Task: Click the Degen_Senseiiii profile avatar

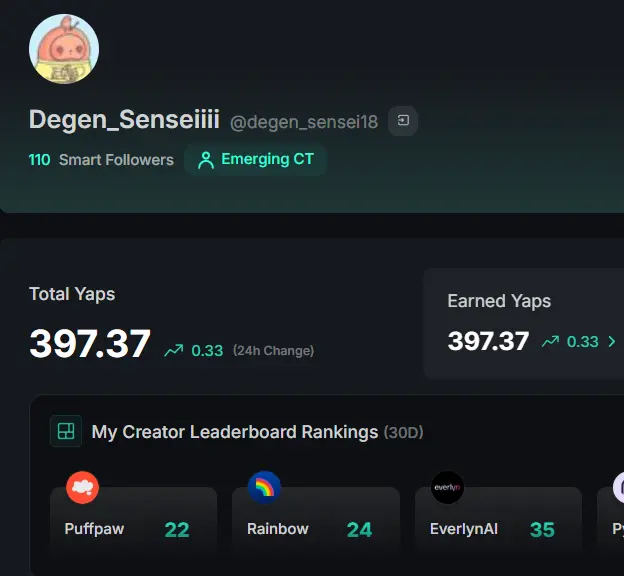Action: pos(64,49)
